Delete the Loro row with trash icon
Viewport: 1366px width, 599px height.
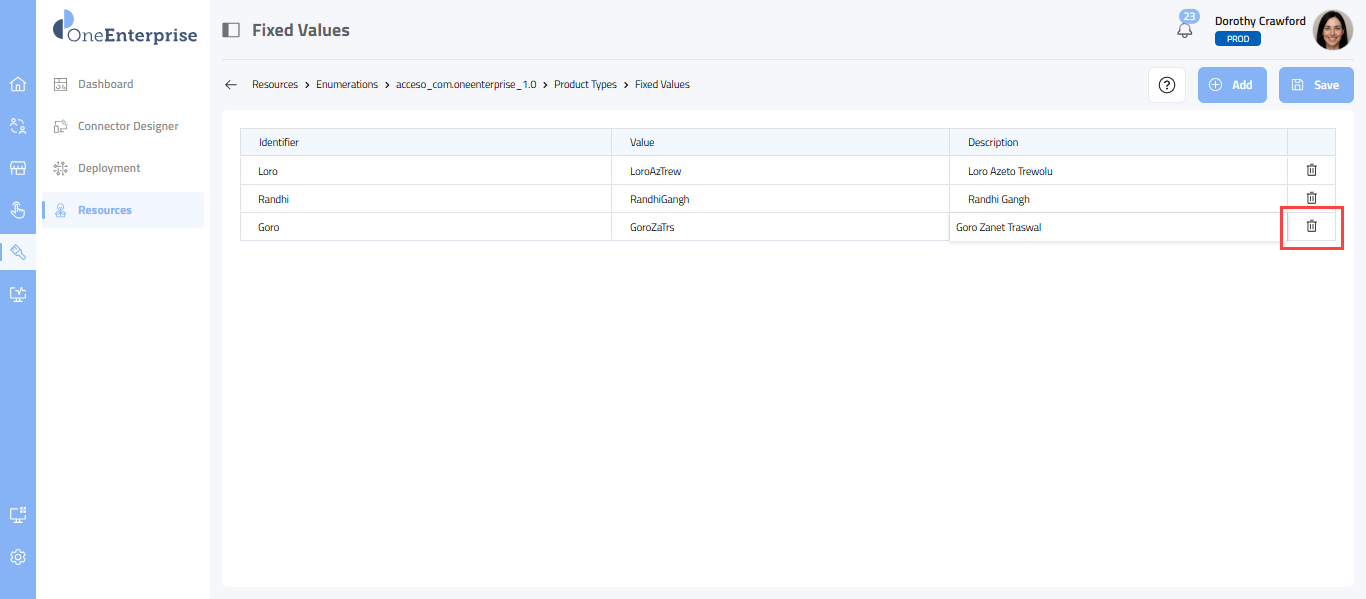click(x=1311, y=171)
